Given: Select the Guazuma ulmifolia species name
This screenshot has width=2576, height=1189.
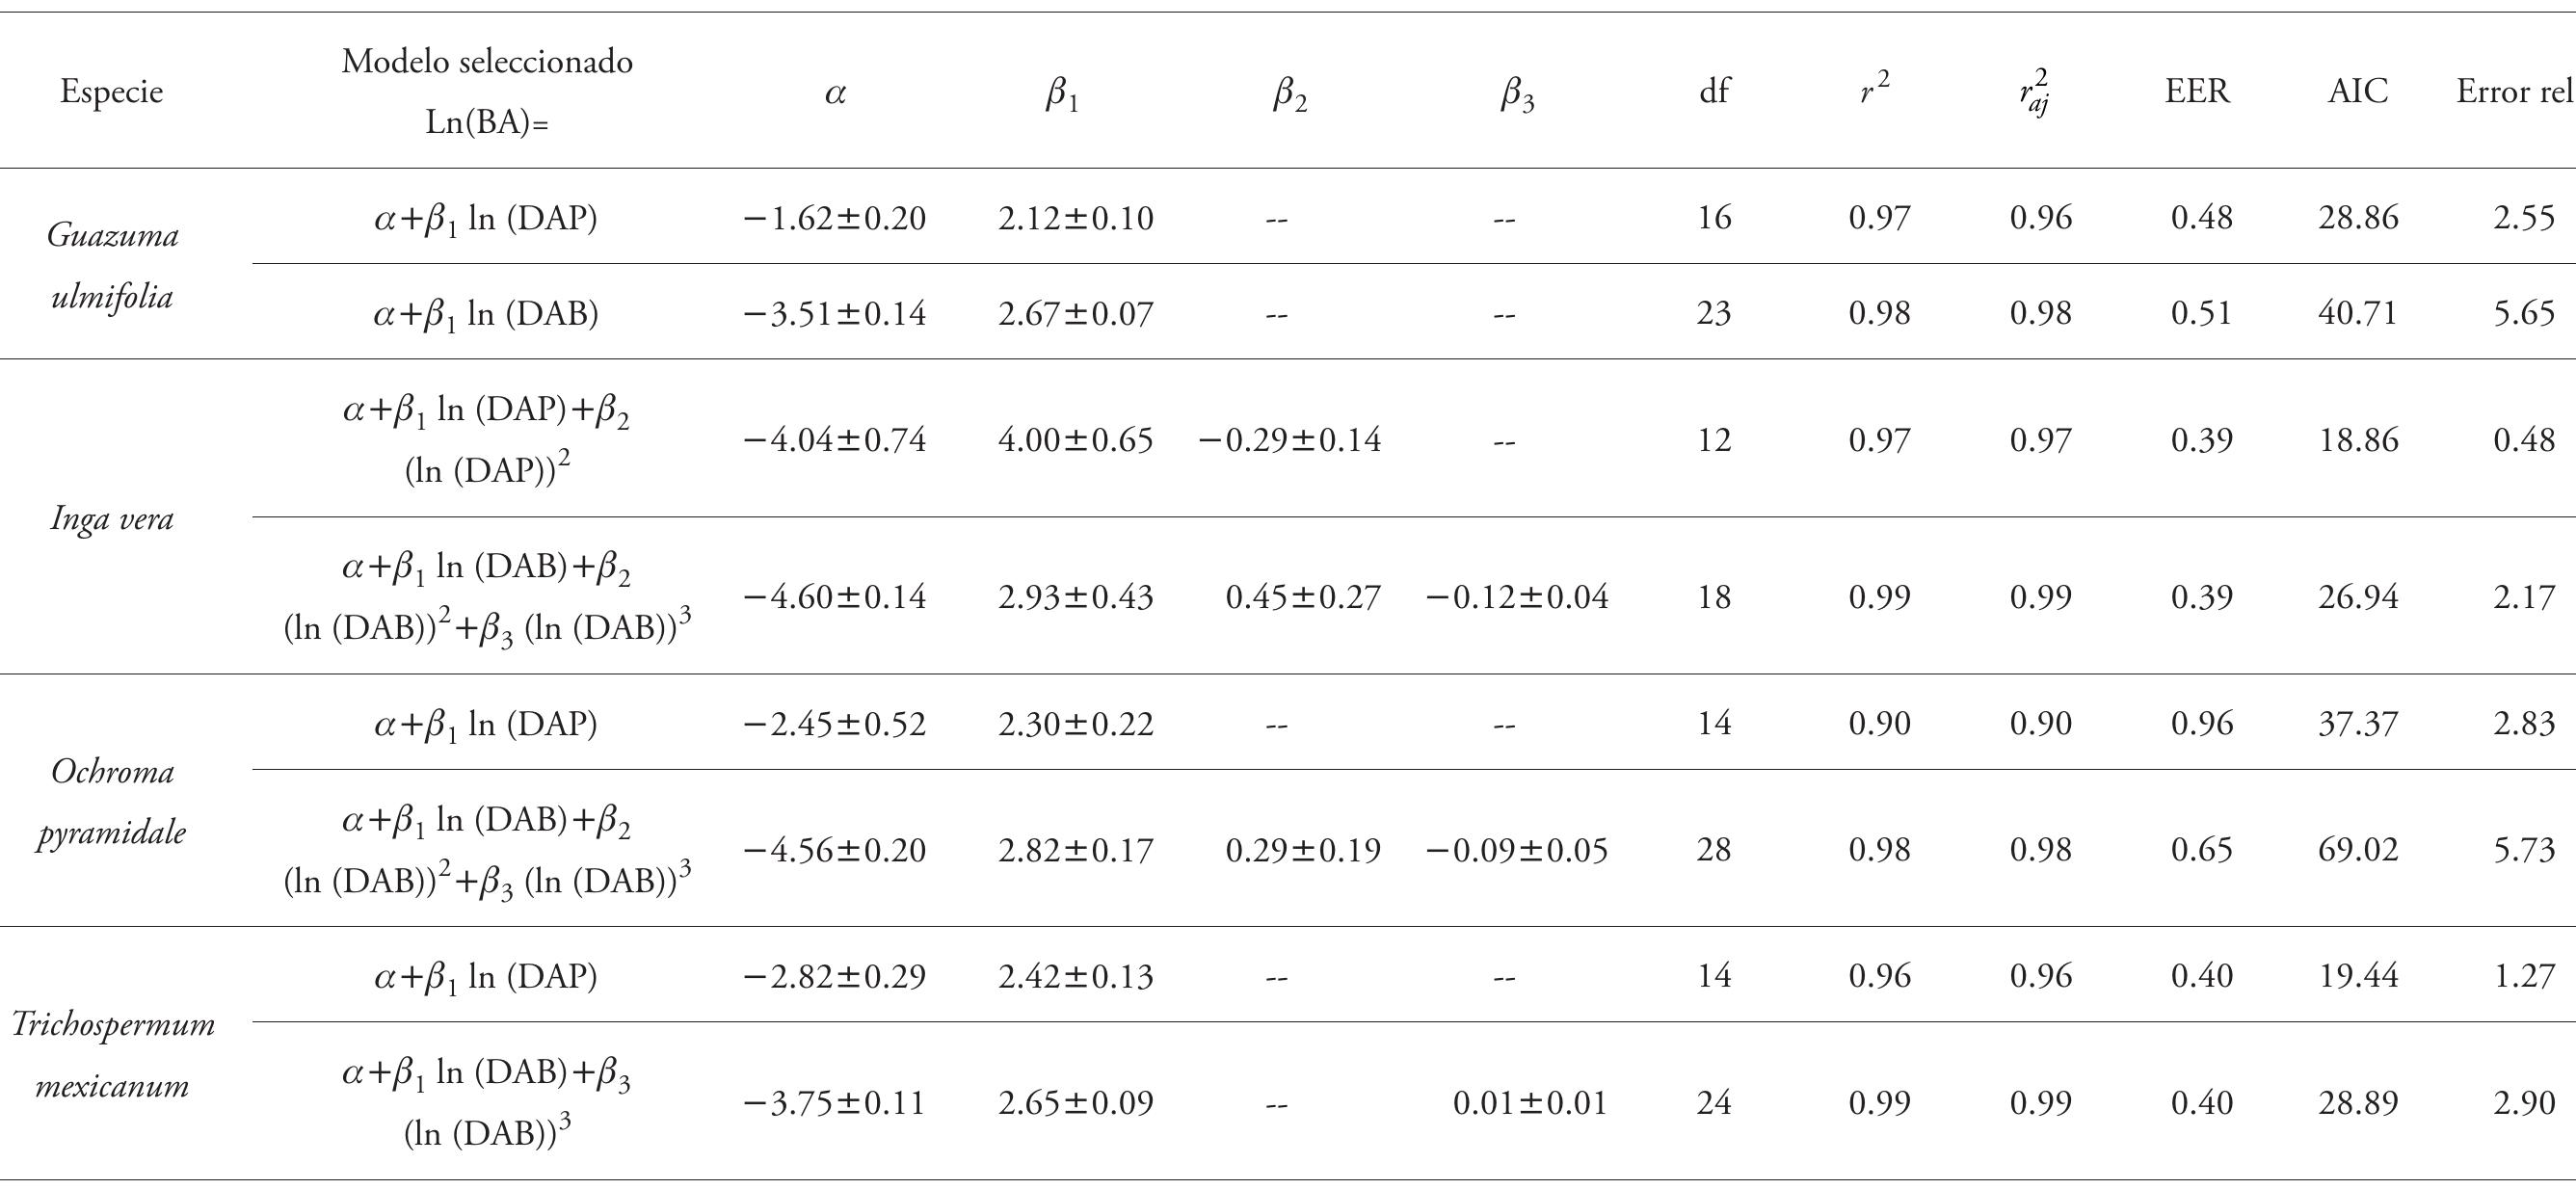Looking at the screenshot, I should [x=112, y=266].
